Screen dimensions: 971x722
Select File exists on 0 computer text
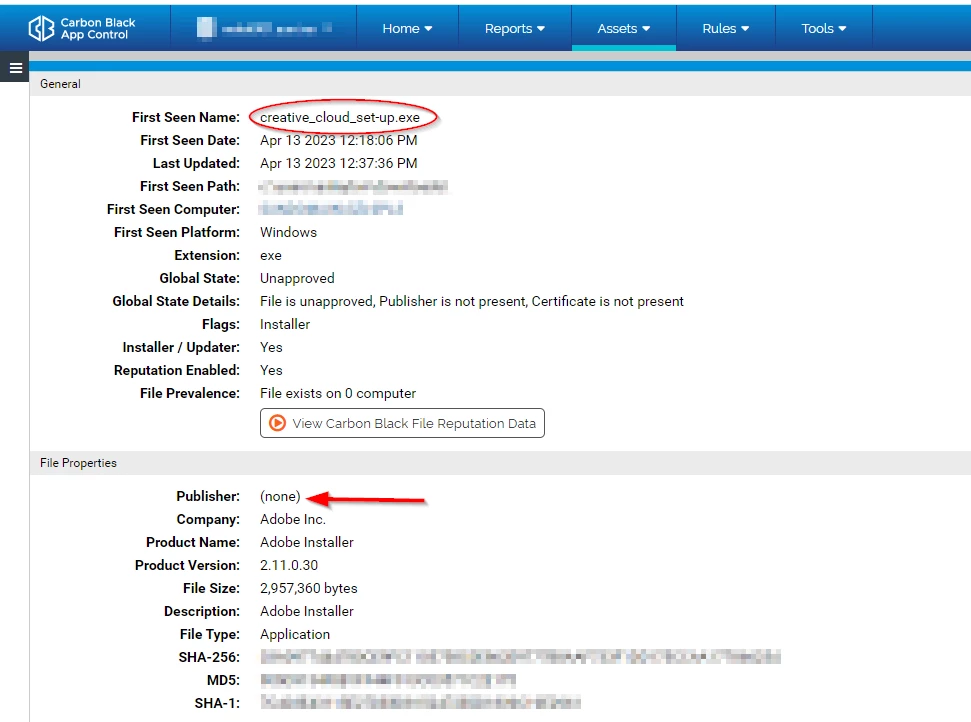click(338, 393)
